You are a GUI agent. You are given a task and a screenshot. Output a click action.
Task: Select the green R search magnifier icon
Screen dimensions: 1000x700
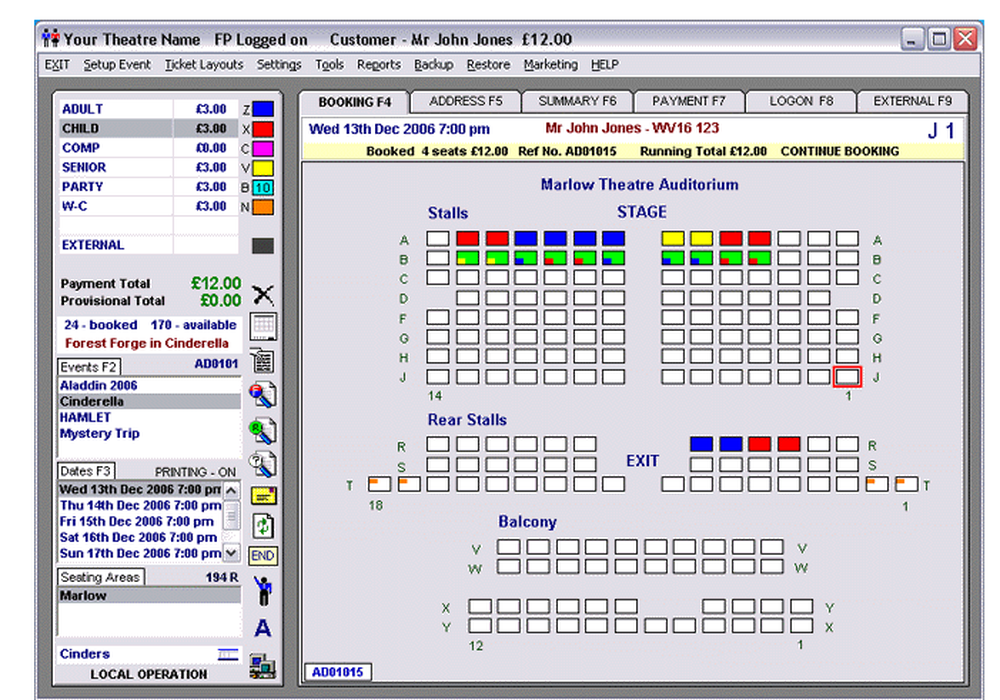[x=262, y=428]
